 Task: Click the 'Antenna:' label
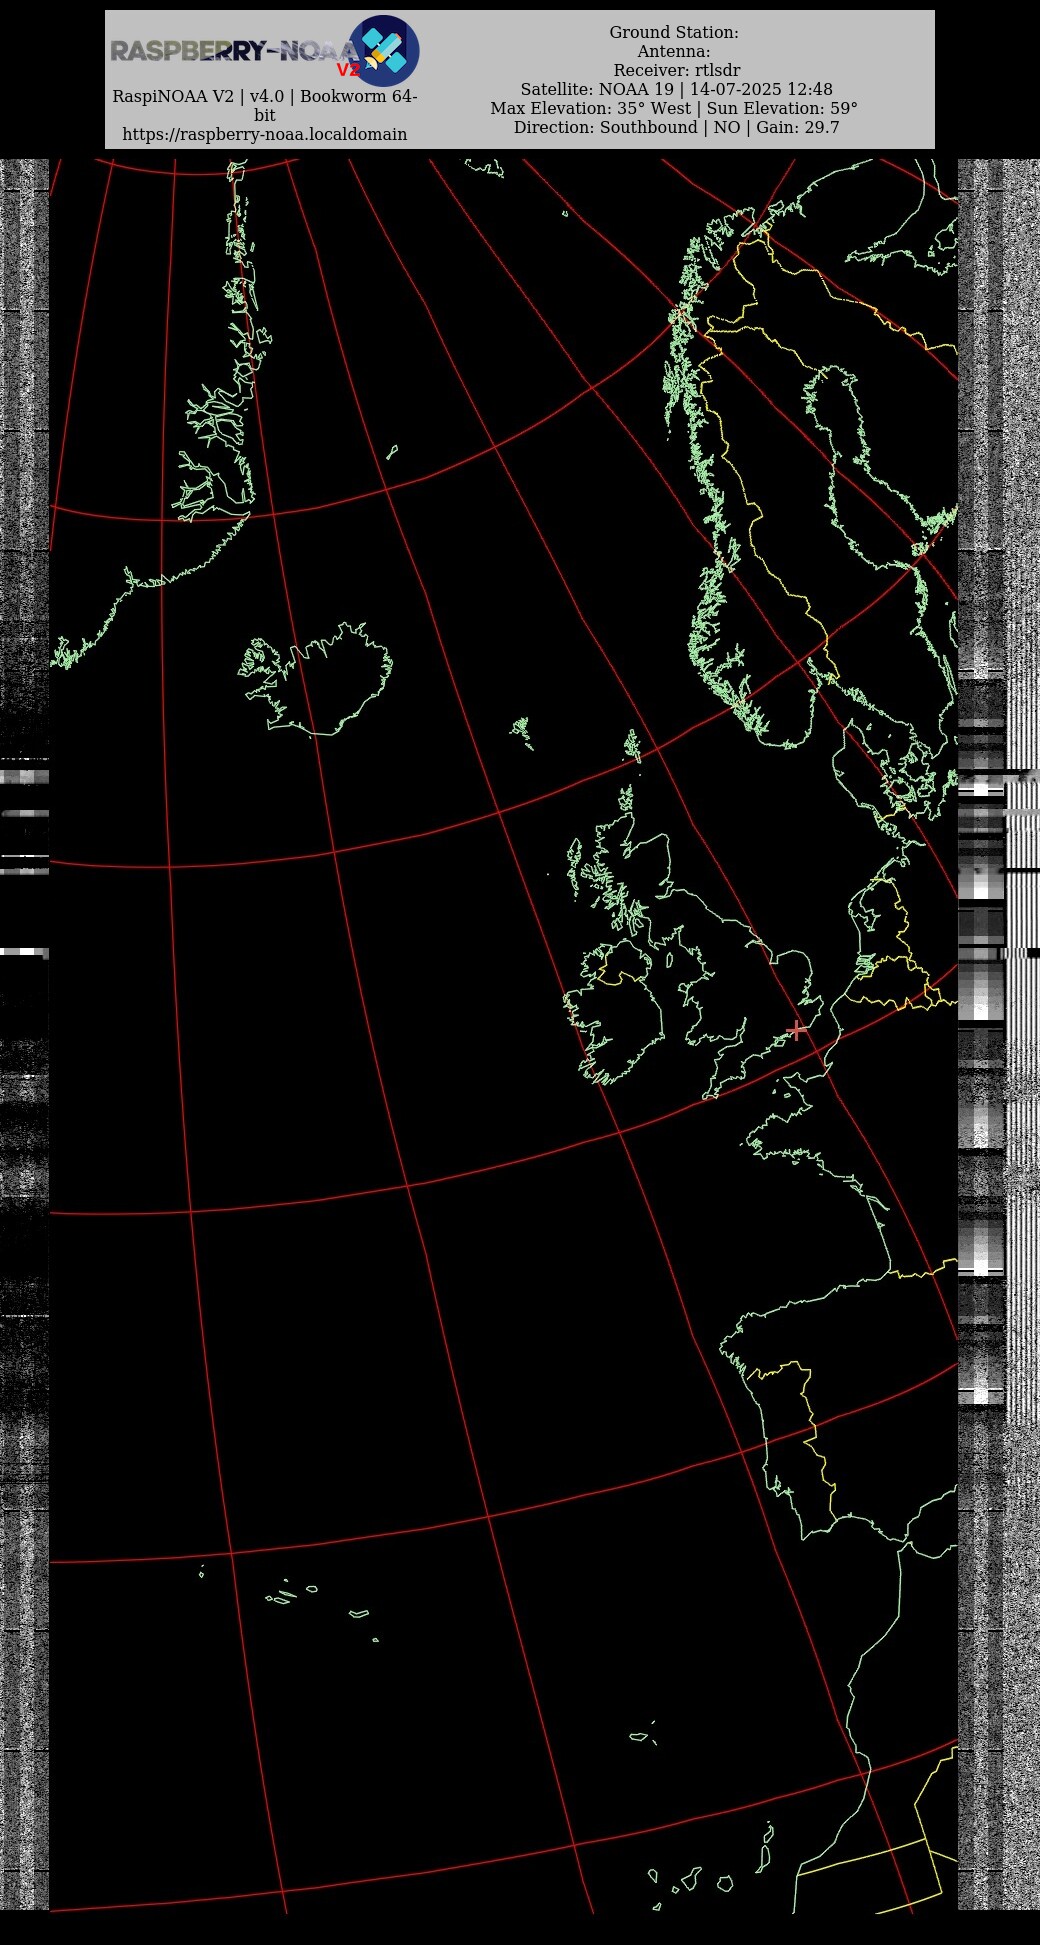[x=674, y=52]
